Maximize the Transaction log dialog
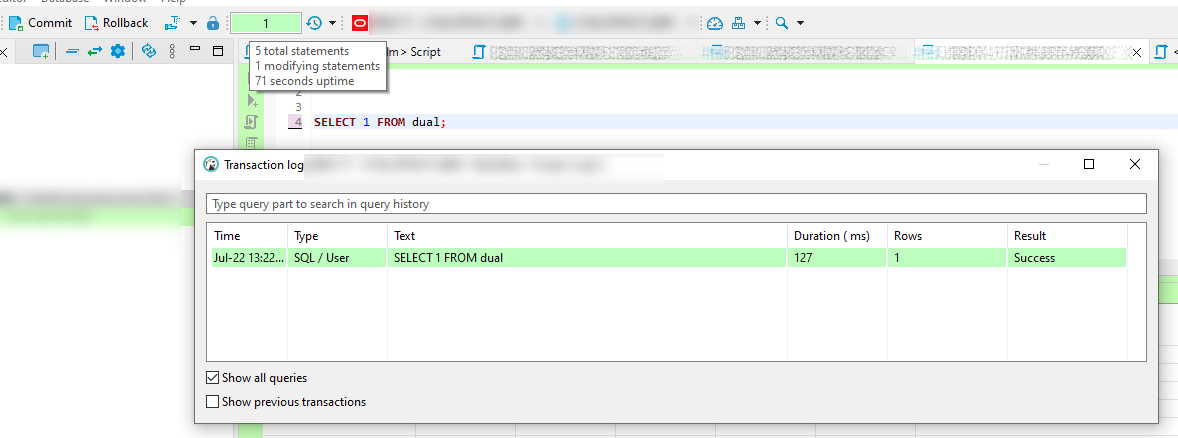 tap(1089, 165)
